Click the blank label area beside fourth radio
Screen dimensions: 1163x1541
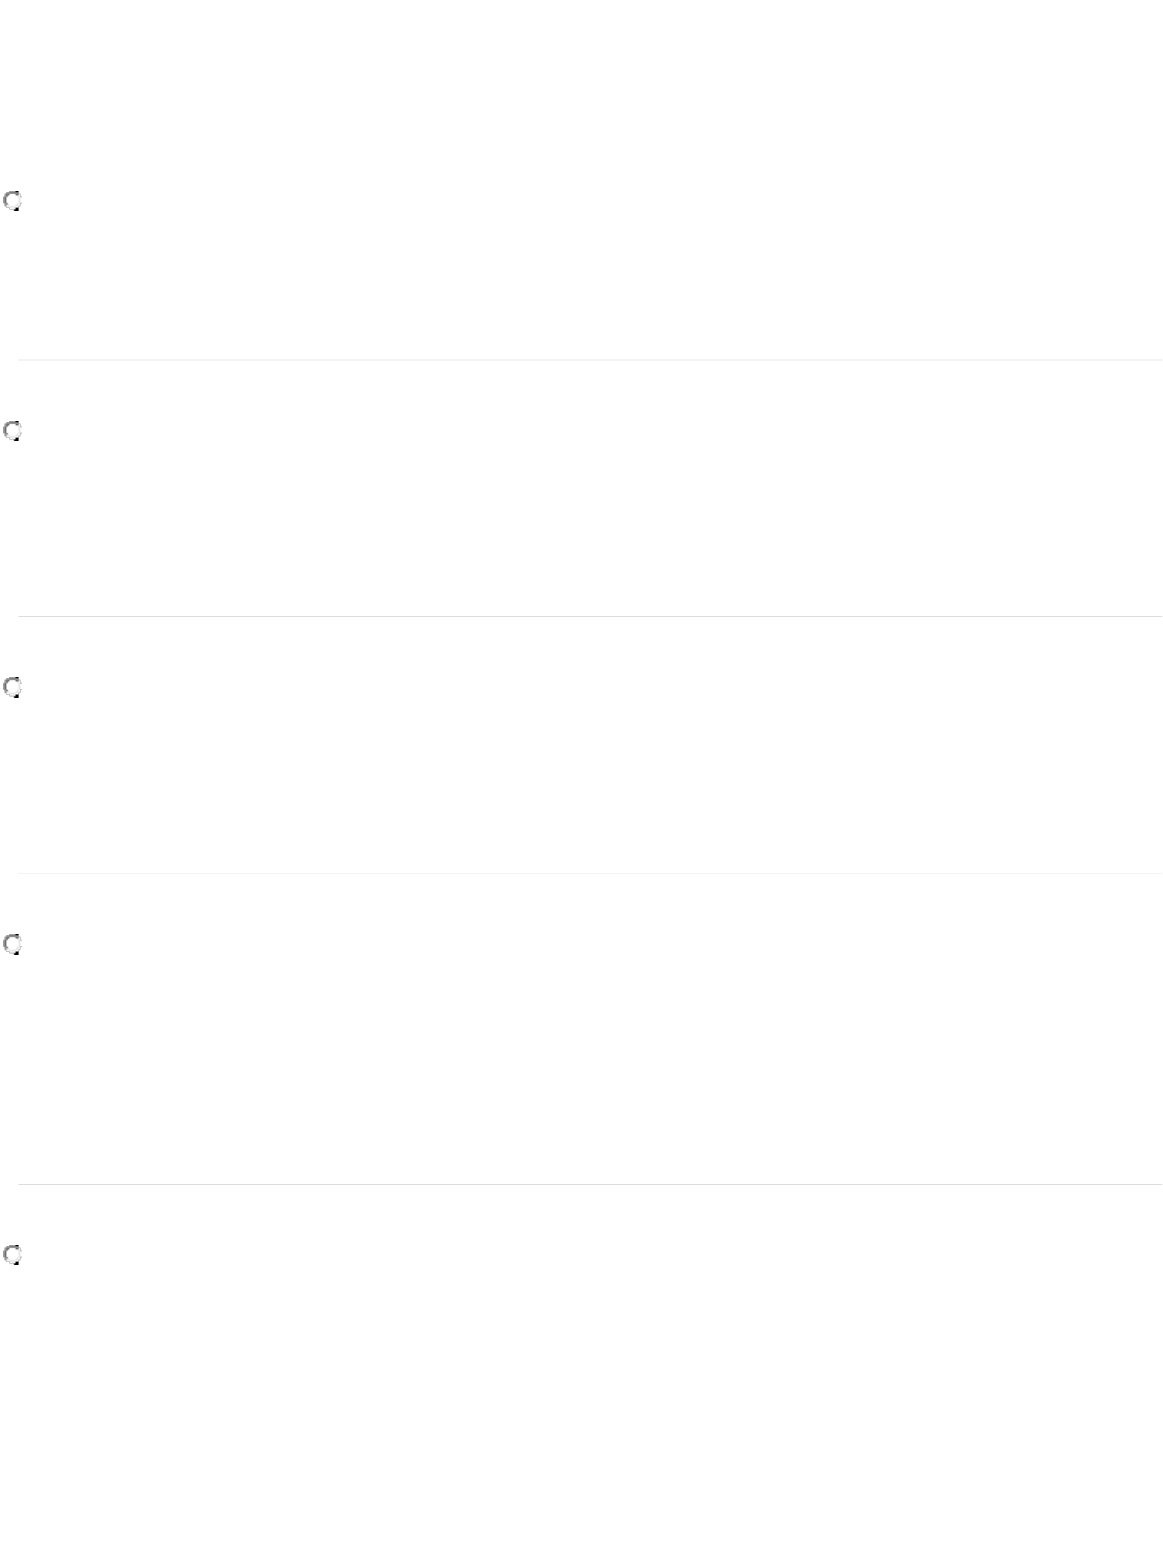coord(590,944)
